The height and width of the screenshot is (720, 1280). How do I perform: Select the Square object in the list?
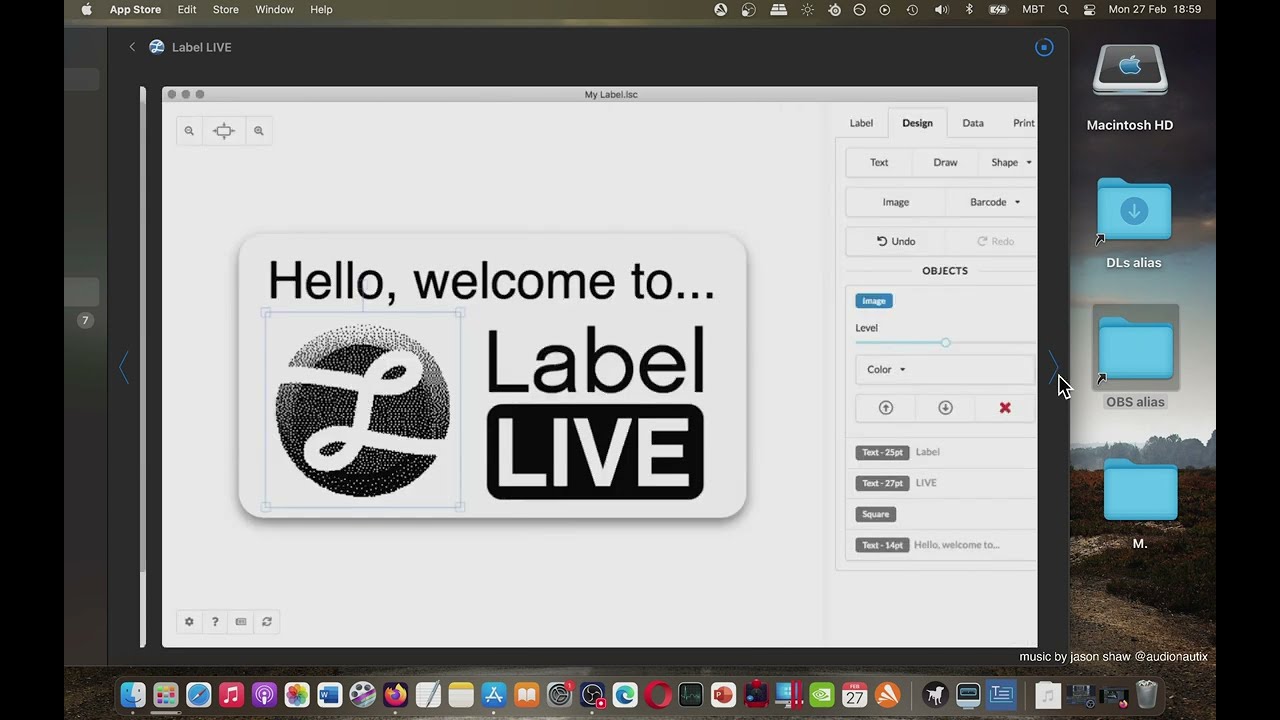pyautogui.click(x=941, y=514)
